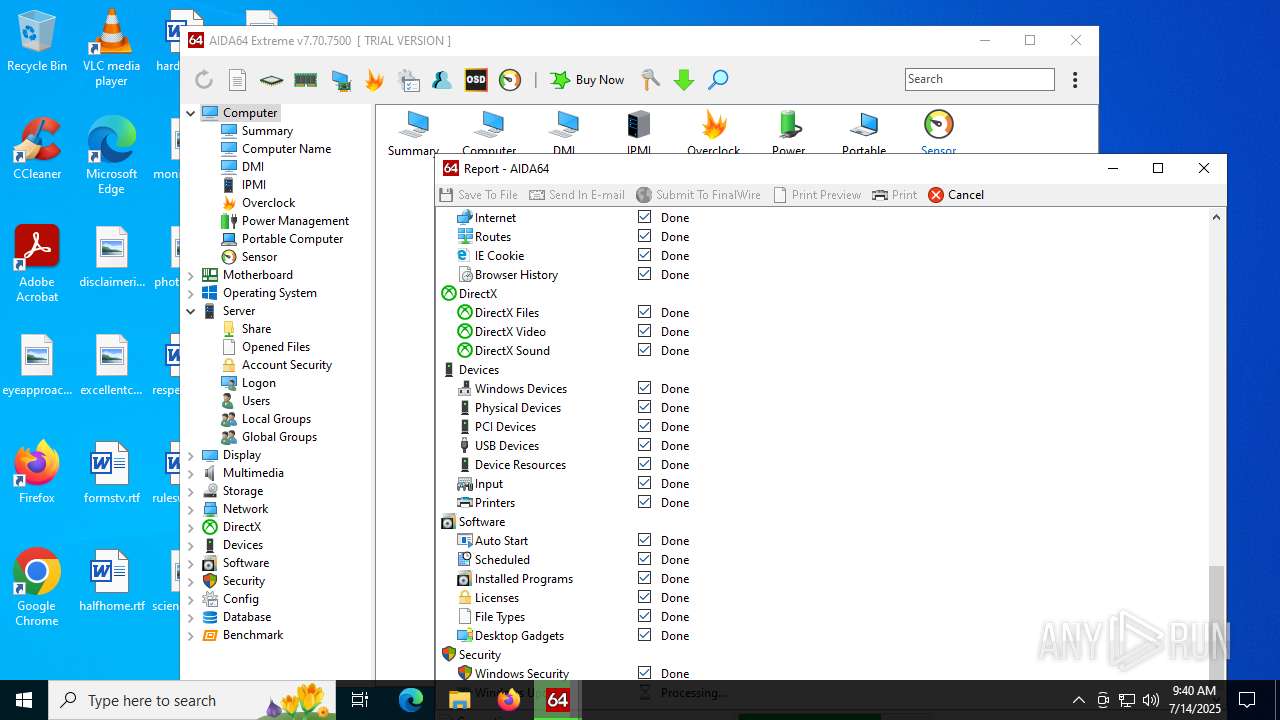Open Task View on the taskbar
Viewport: 1280px width, 720px height.
click(361, 700)
